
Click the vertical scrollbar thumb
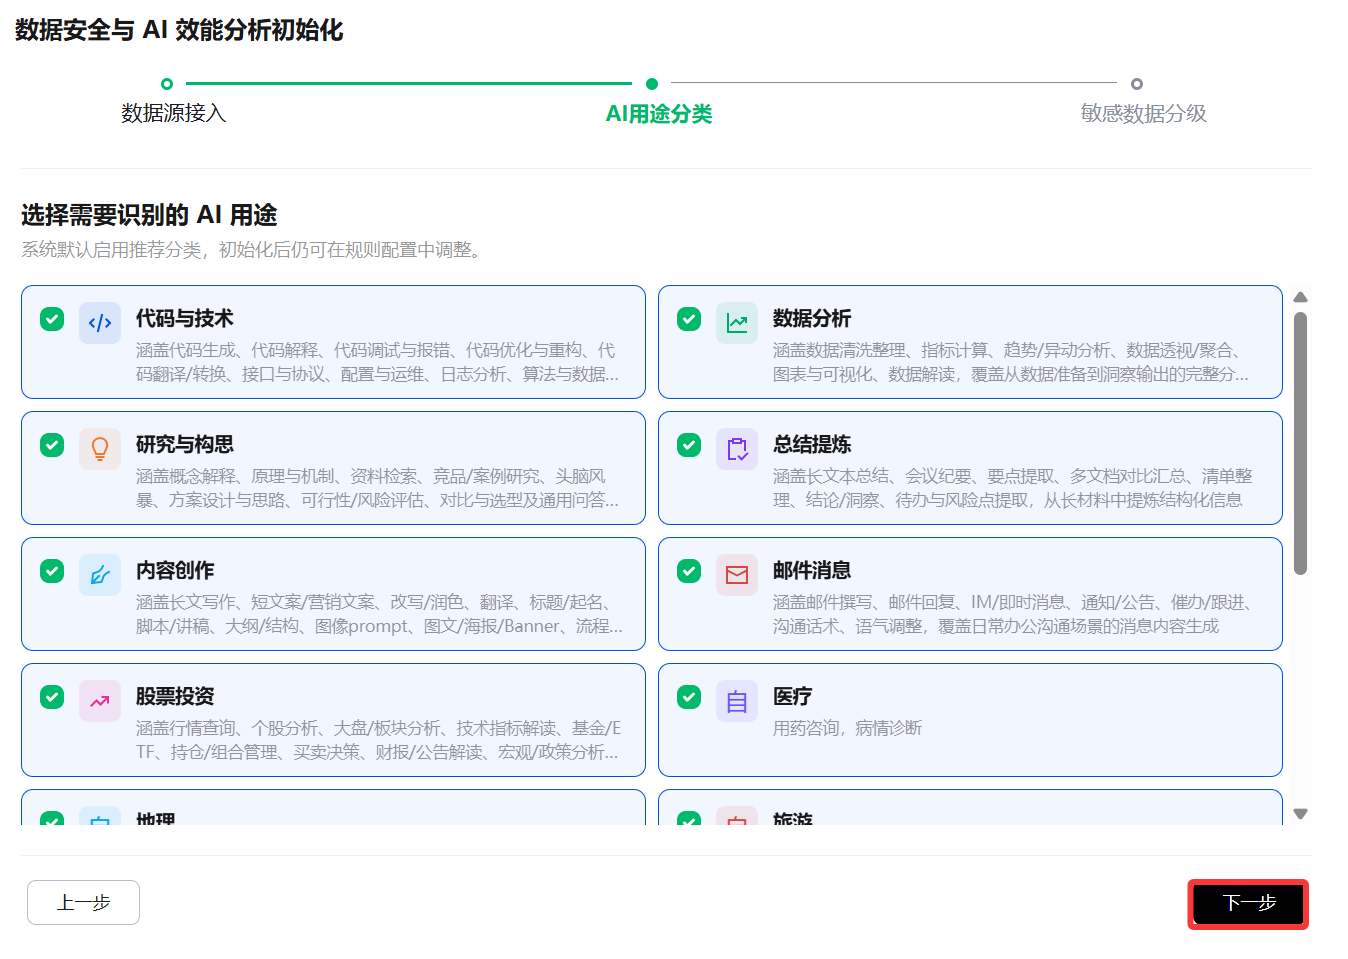coord(1300,443)
